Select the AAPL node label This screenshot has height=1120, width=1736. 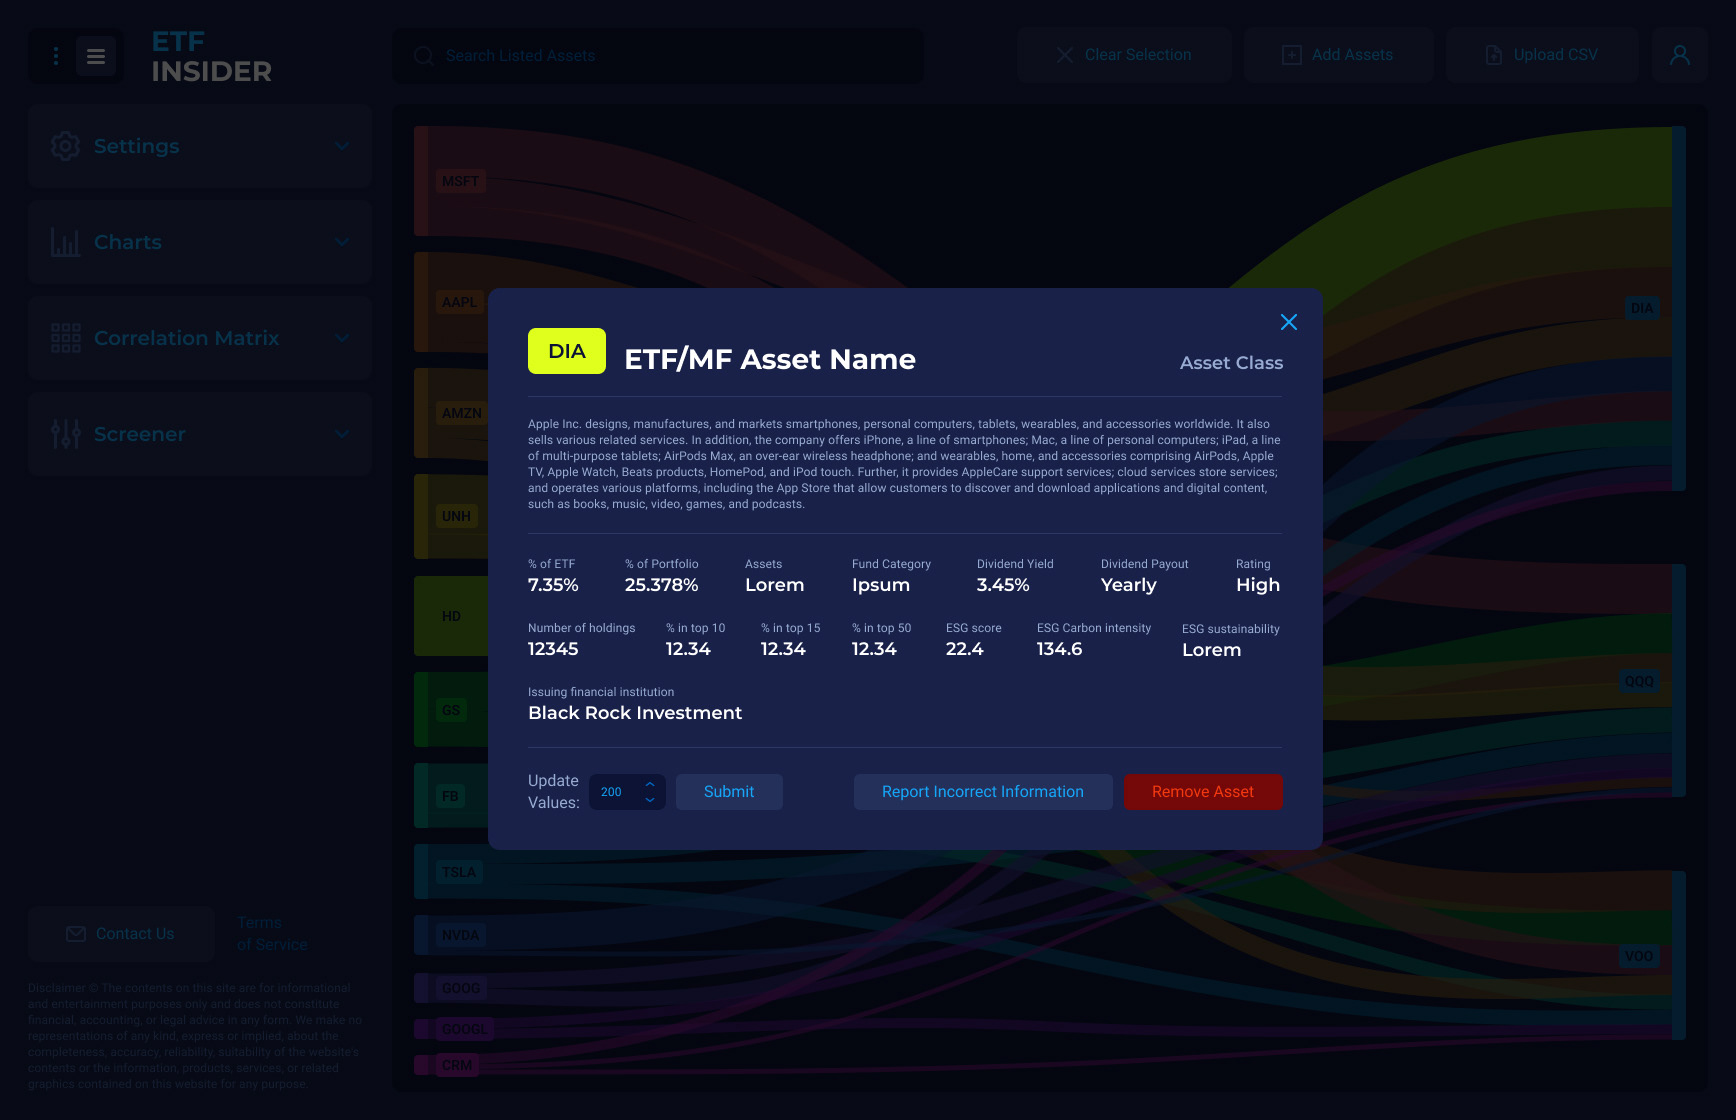[x=460, y=302]
